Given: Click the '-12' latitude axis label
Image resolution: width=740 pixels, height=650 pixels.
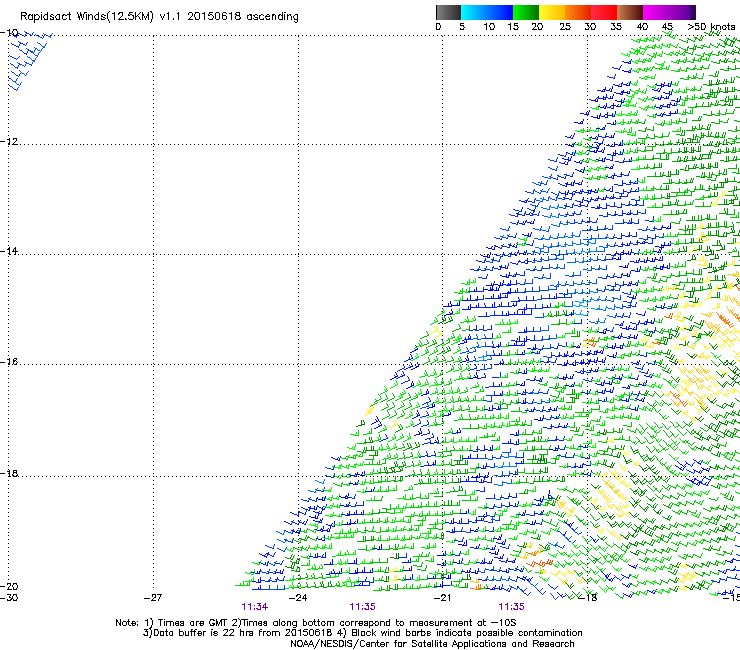Looking at the screenshot, I should 9,142.
